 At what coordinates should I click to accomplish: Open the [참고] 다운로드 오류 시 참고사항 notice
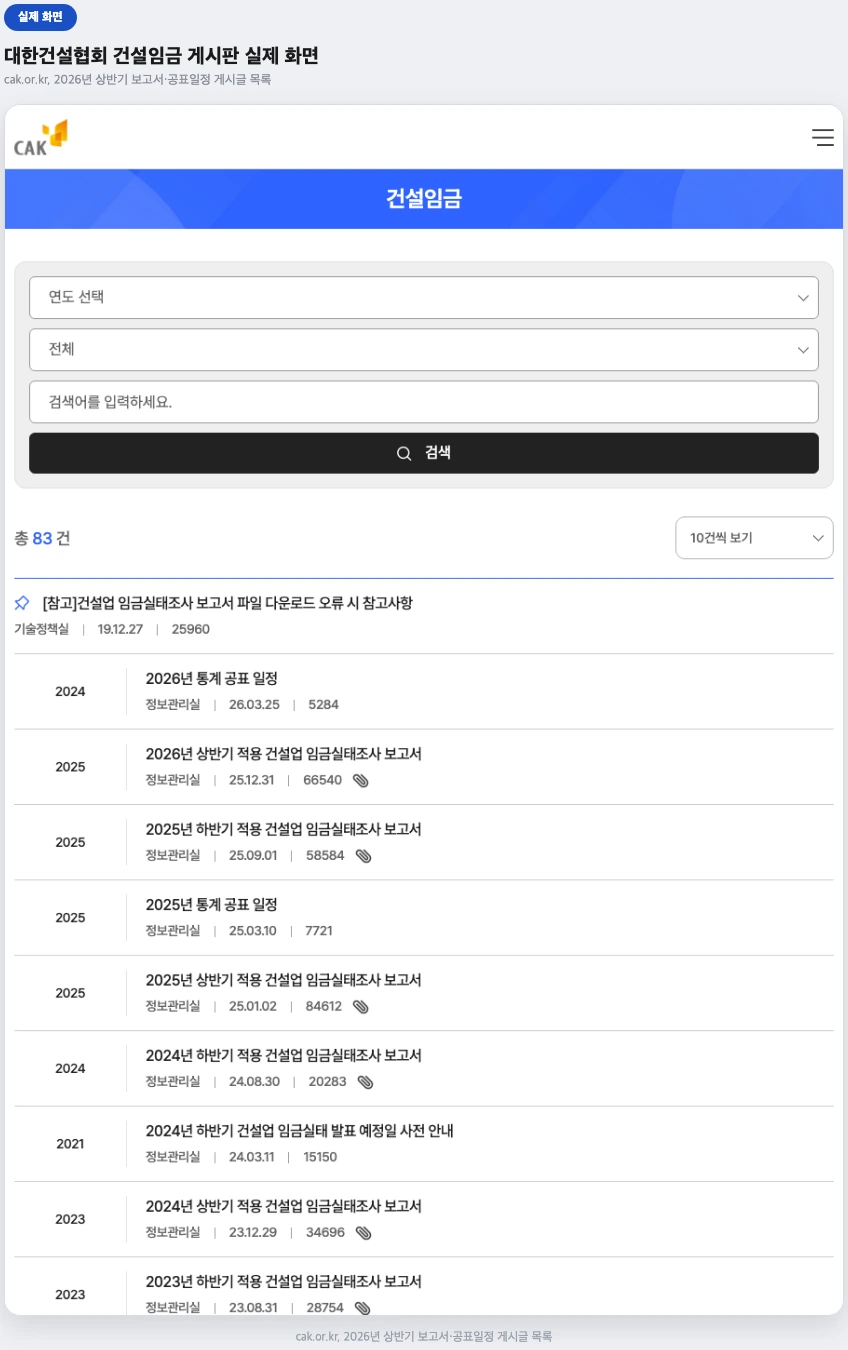coord(228,603)
